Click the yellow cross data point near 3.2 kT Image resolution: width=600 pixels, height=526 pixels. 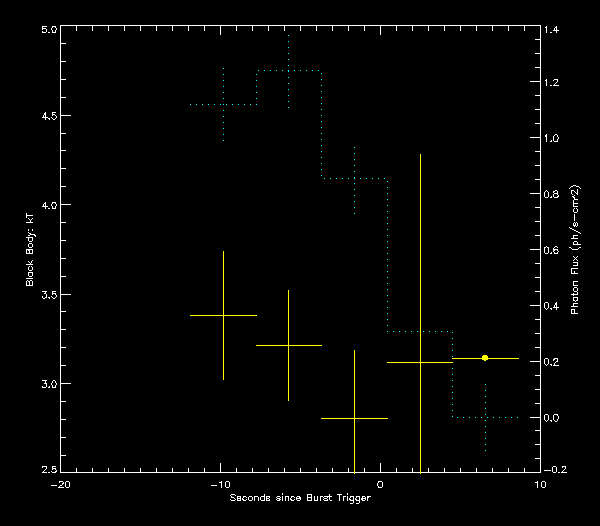[288, 345]
